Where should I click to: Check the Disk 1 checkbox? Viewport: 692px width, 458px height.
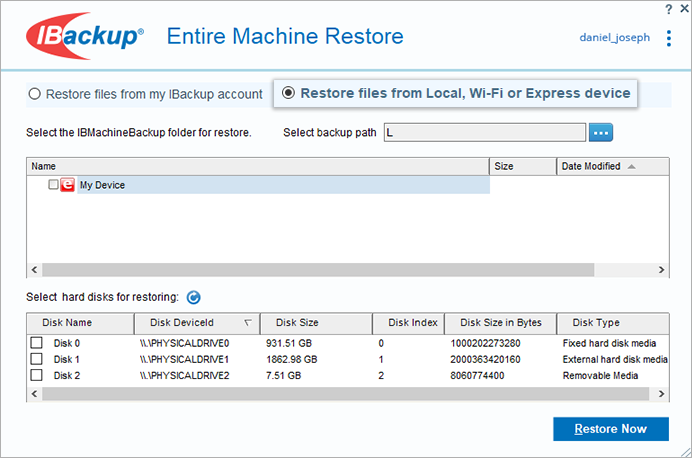pos(37,359)
